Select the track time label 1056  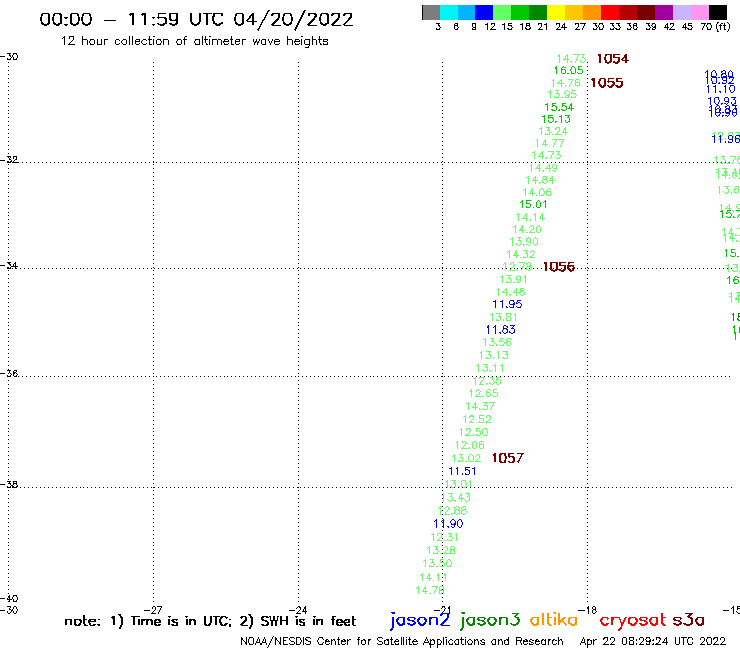tap(559, 267)
